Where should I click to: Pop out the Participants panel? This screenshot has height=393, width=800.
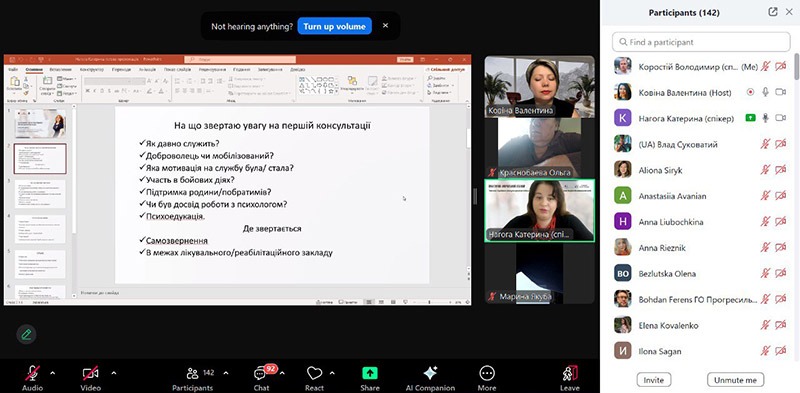point(773,12)
